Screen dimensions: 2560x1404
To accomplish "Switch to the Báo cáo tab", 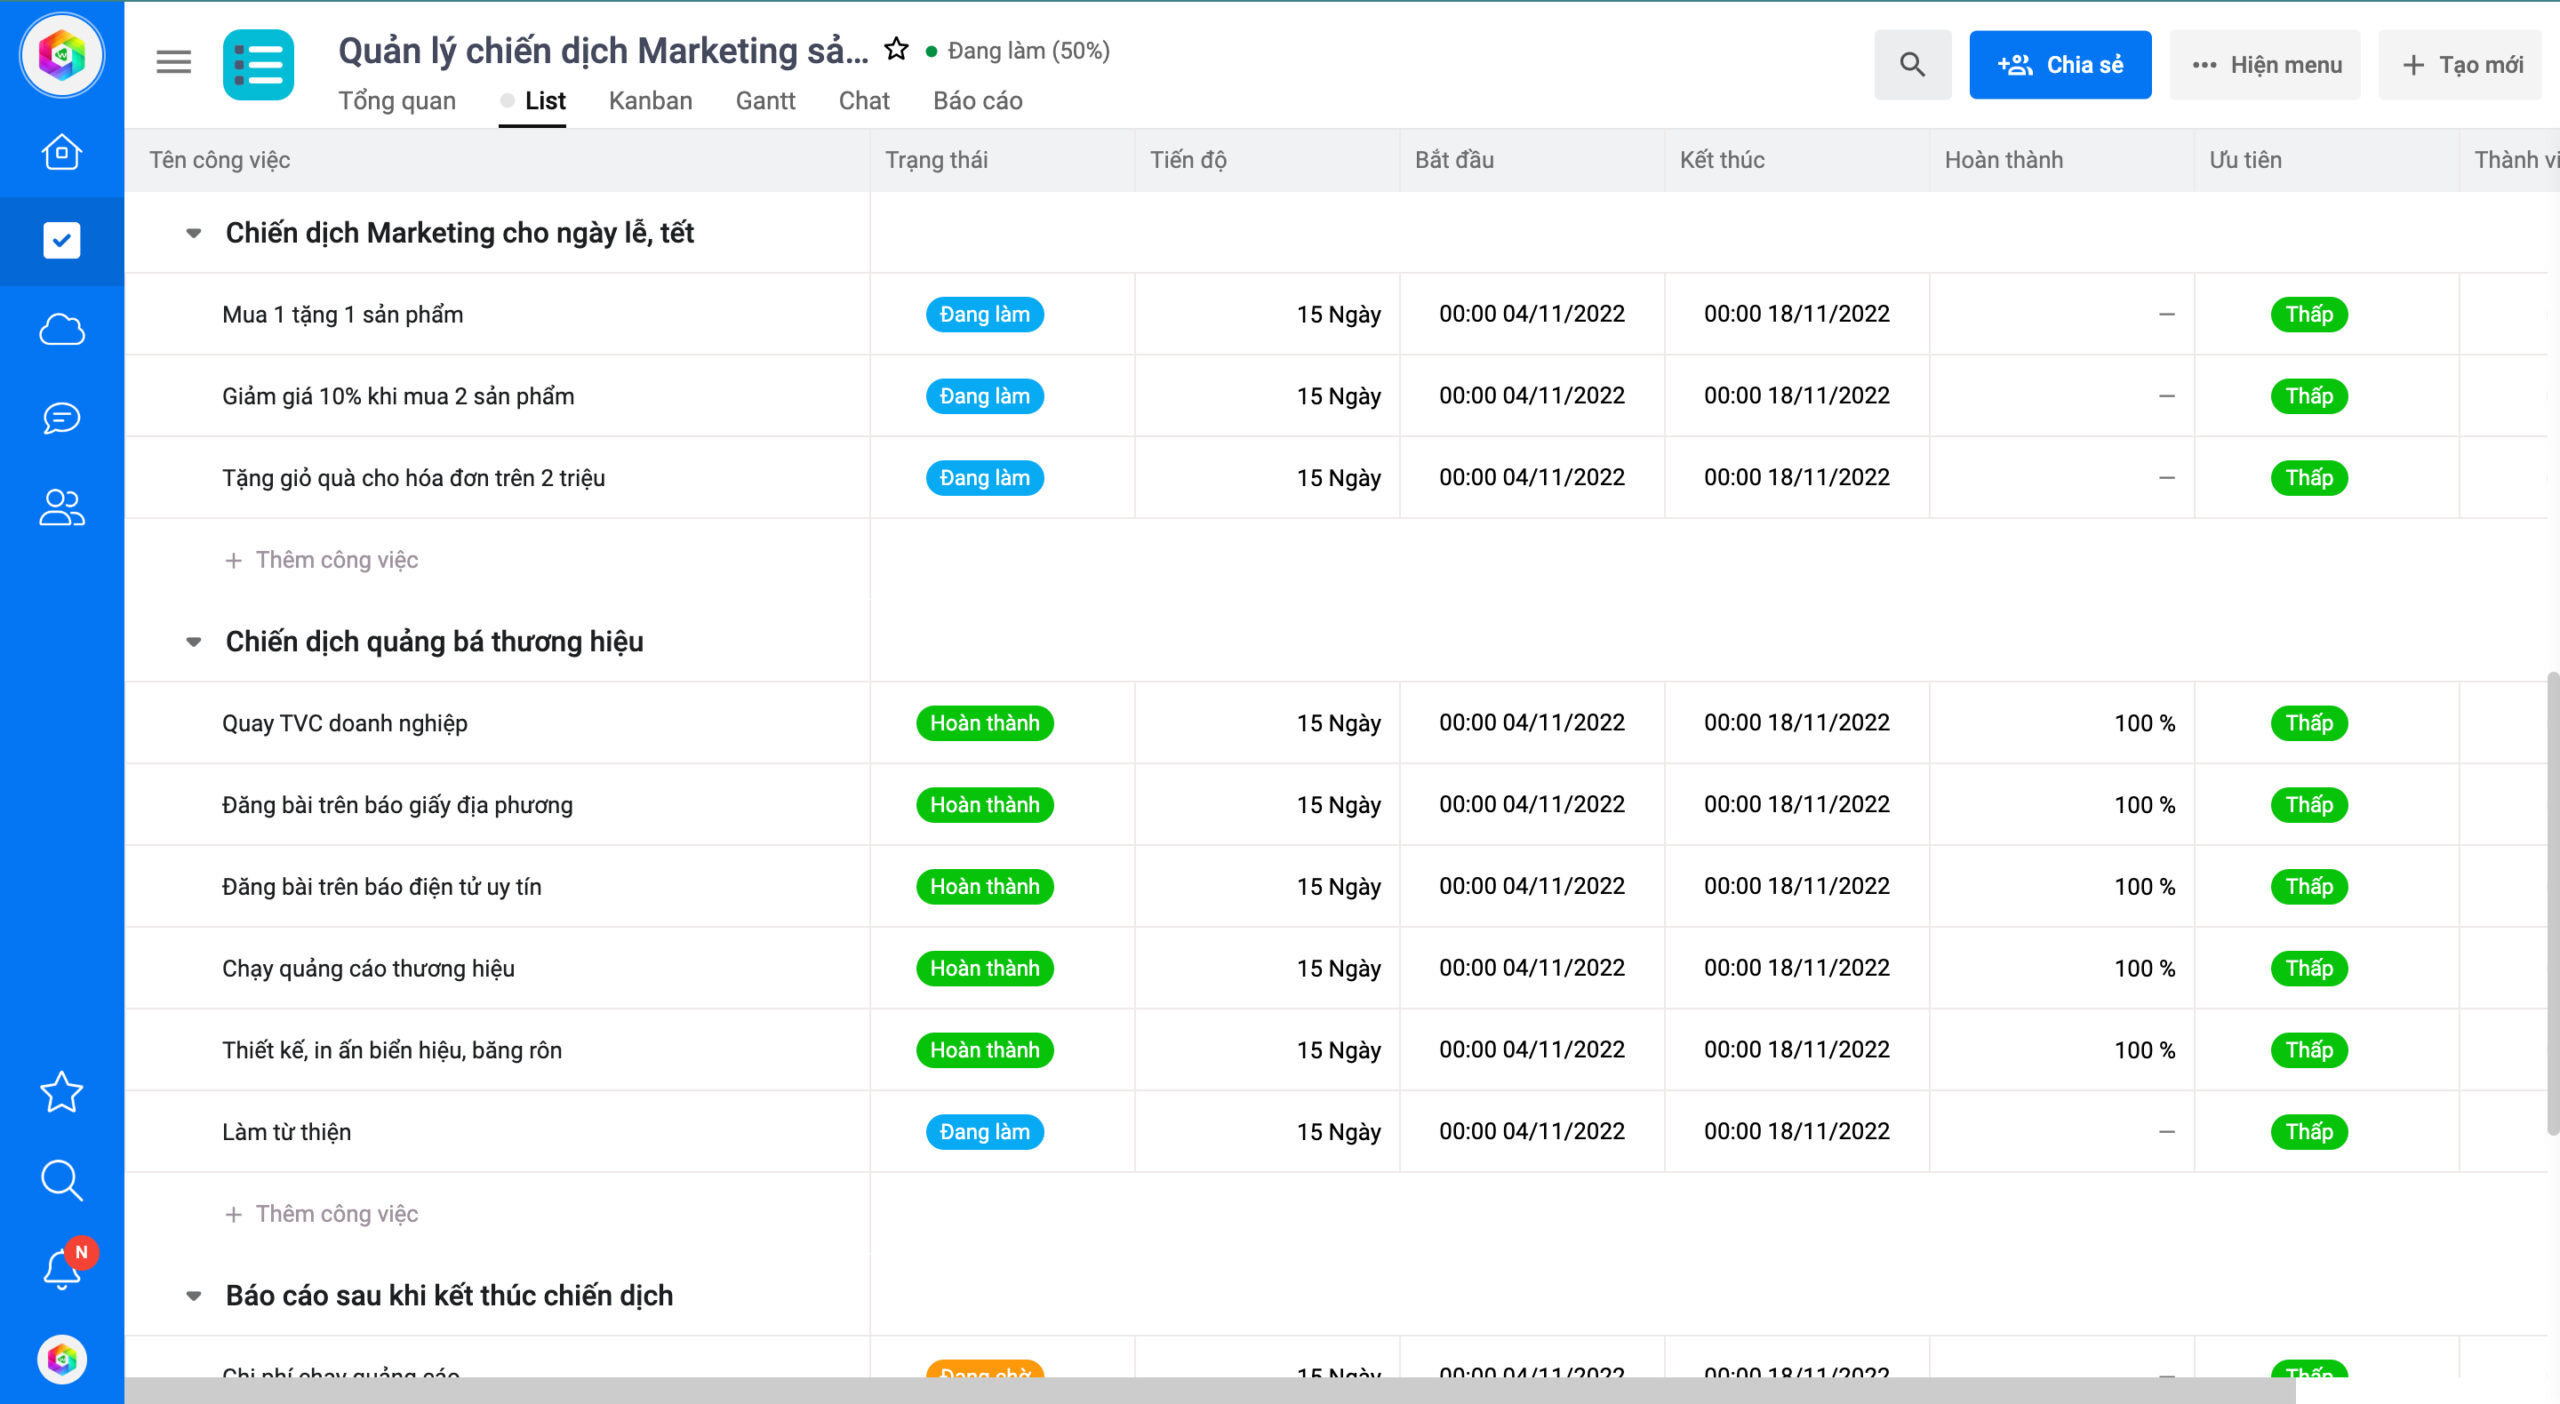I will 977,101.
